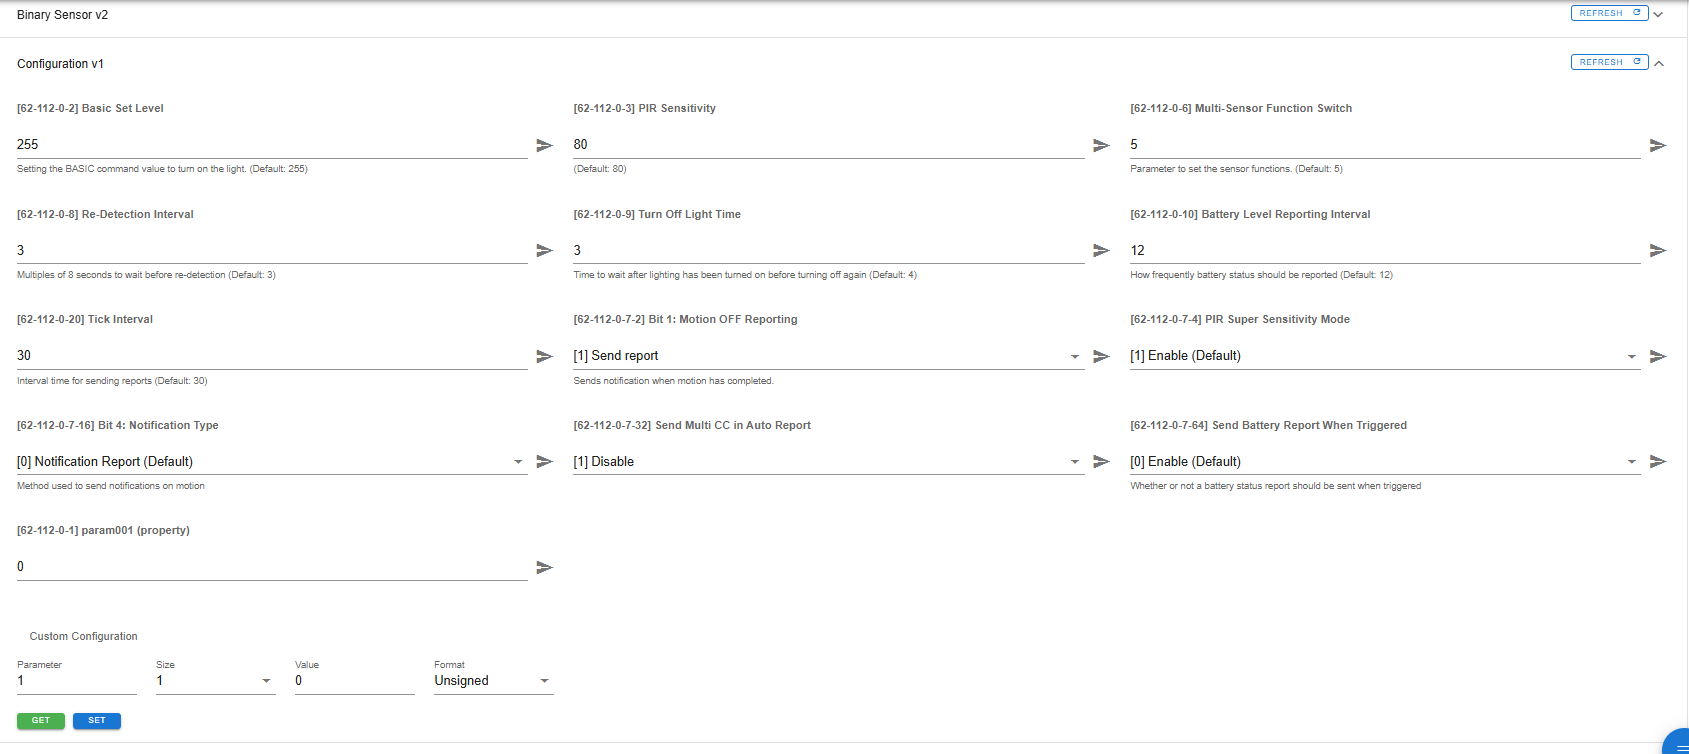1689x754 pixels.
Task: Send the Notification Type setting
Action: tap(544, 461)
